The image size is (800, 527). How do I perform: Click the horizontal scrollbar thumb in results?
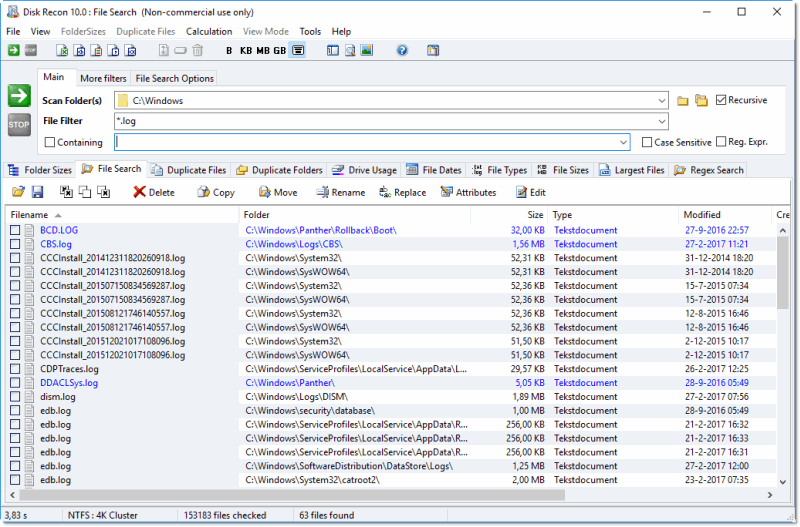[292, 495]
